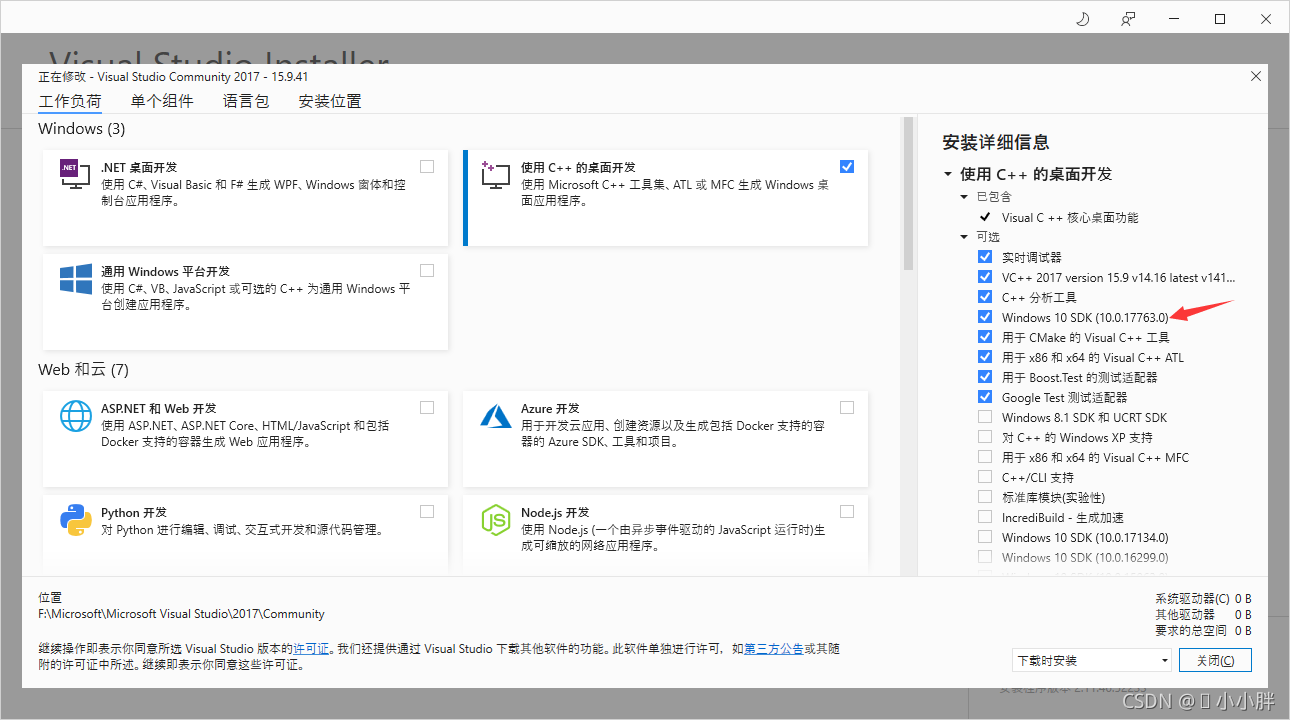Open the 第三方公告 link
The width and height of the screenshot is (1290, 720).
coord(774,649)
